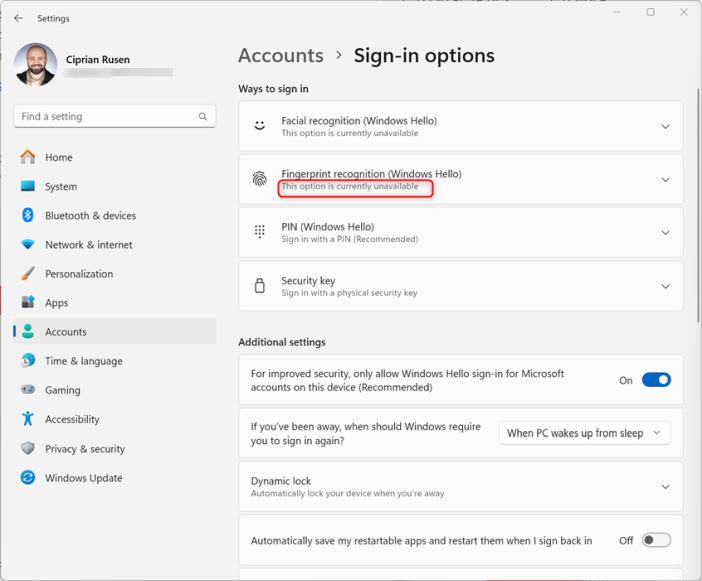Click the Ciprian Rusen profile picture

coord(36,64)
